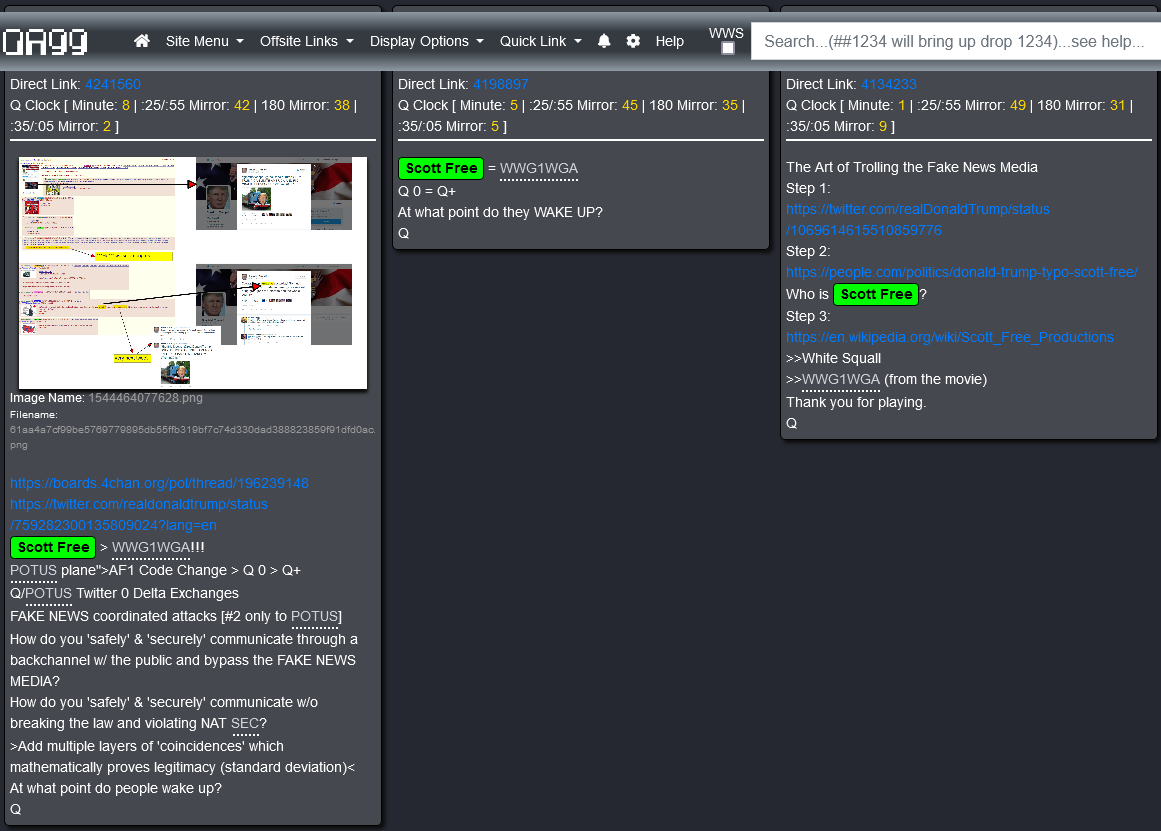The height and width of the screenshot is (831, 1161).
Task: Click WWG1WGA before '(from the movie)'
Action: coord(840,380)
